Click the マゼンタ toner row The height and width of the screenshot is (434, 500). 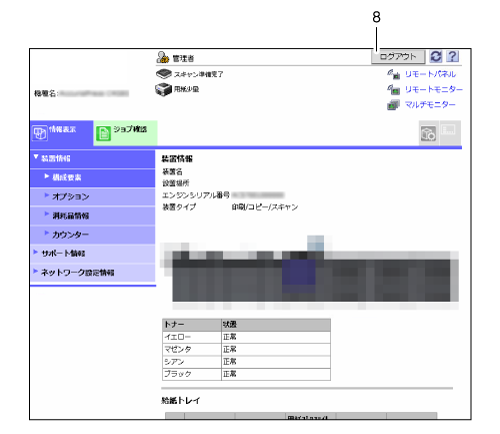click(246, 350)
